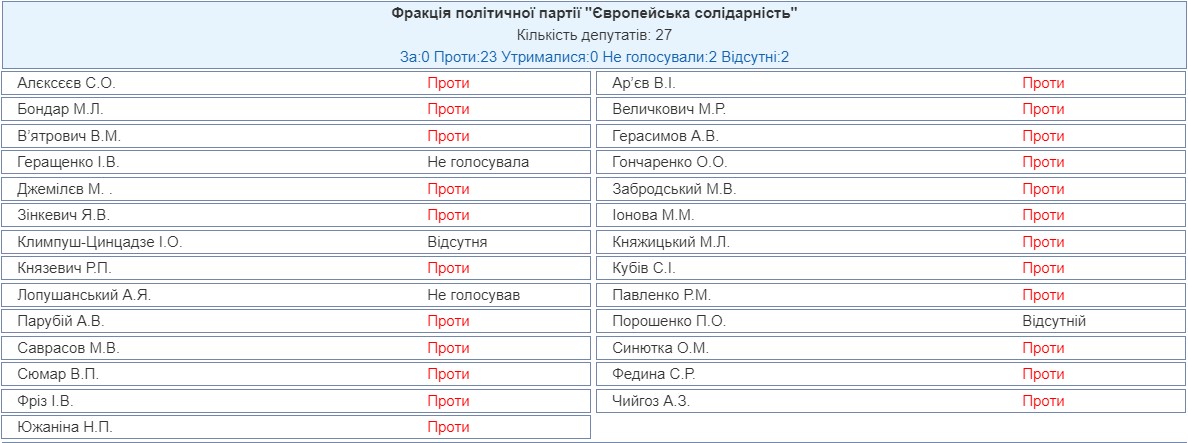The height and width of the screenshot is (443, 1188).
Task: Select deputy В'ятрович В.М.
Action: tap(68, 136)
